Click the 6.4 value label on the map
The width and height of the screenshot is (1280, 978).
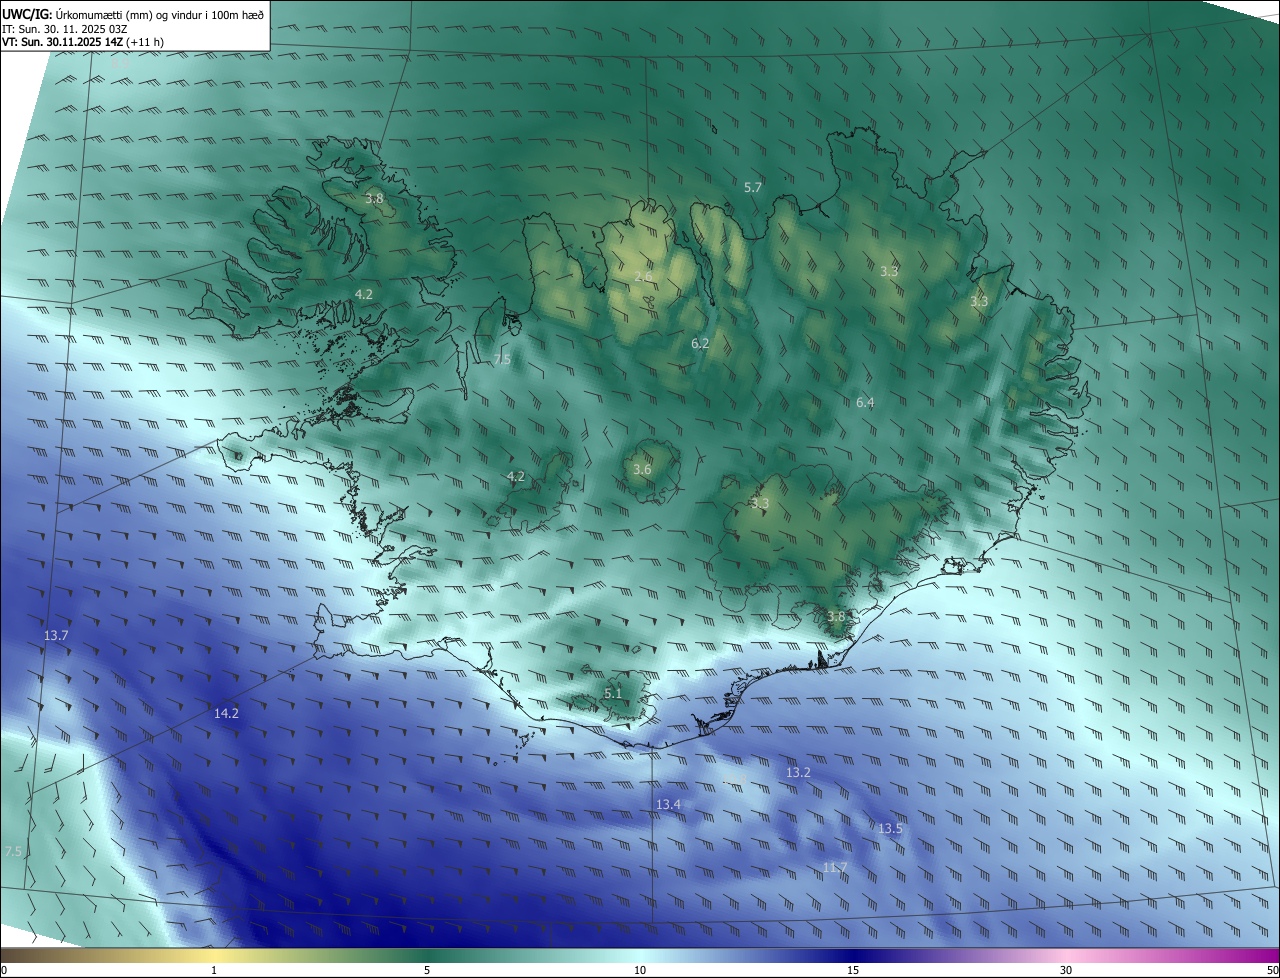[x=865, y=402]
